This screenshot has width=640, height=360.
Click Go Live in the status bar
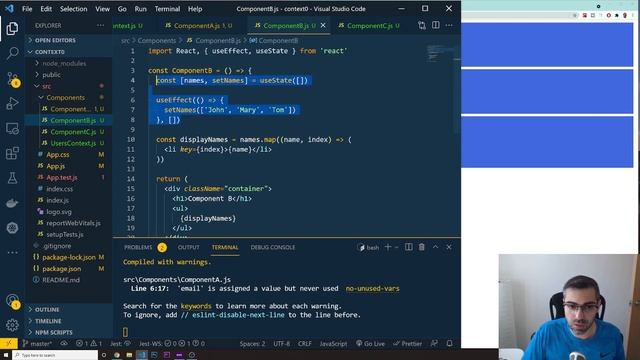pyautogui.click(x=371, y=344)
